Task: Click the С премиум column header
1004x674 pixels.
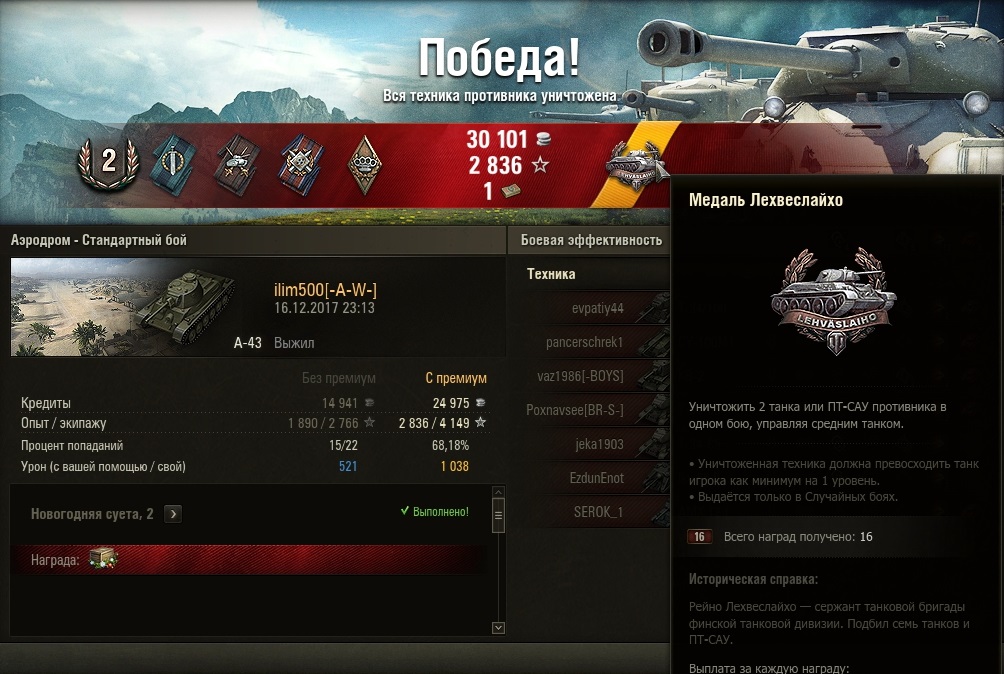Action: pos(456,378)
